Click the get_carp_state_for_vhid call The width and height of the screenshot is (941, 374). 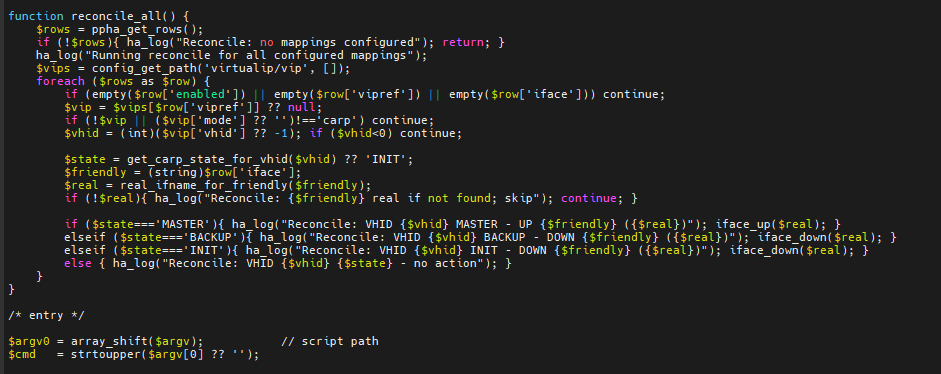click(x=231, y=159)
